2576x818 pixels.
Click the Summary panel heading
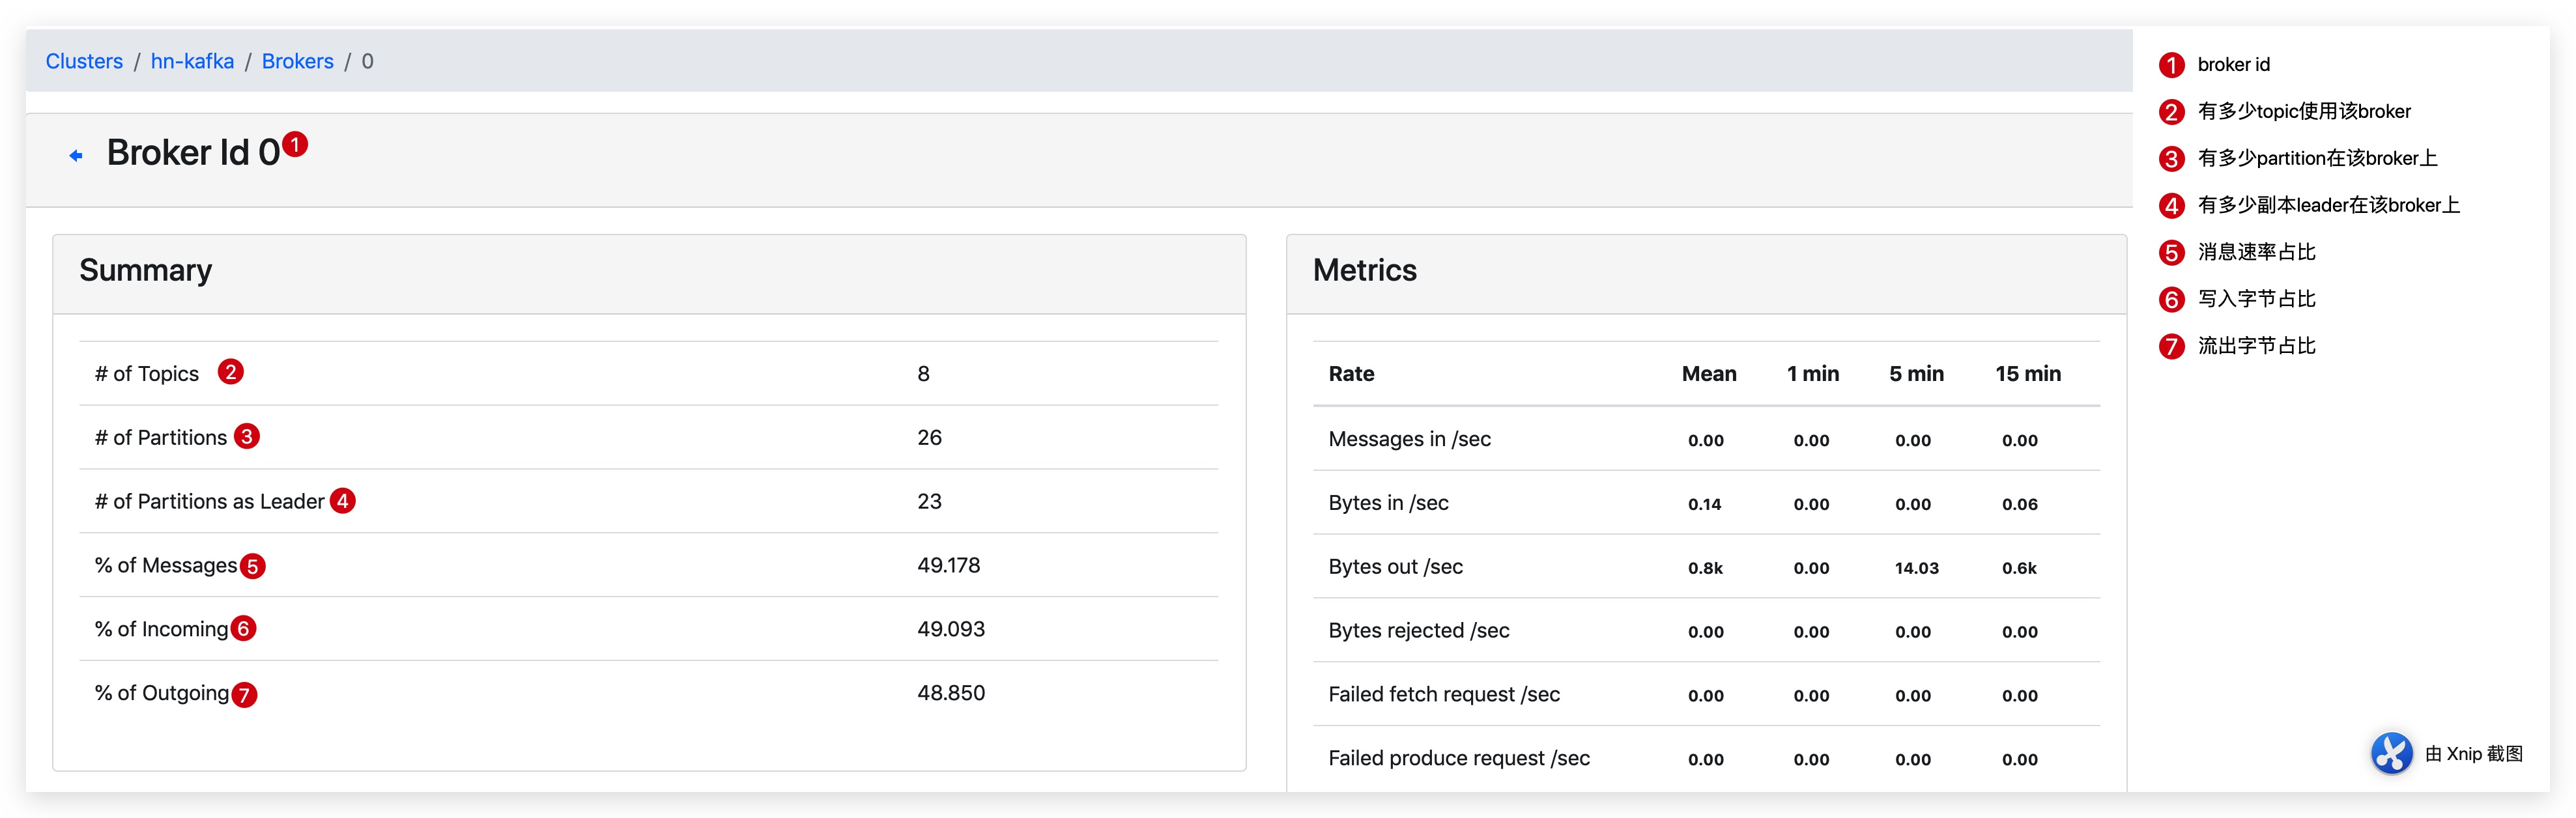[x=146, y=270]
